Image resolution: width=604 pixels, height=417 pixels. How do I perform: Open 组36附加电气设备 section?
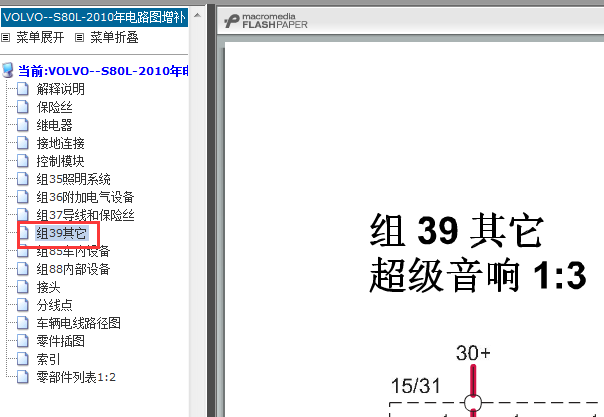[85, 197]
